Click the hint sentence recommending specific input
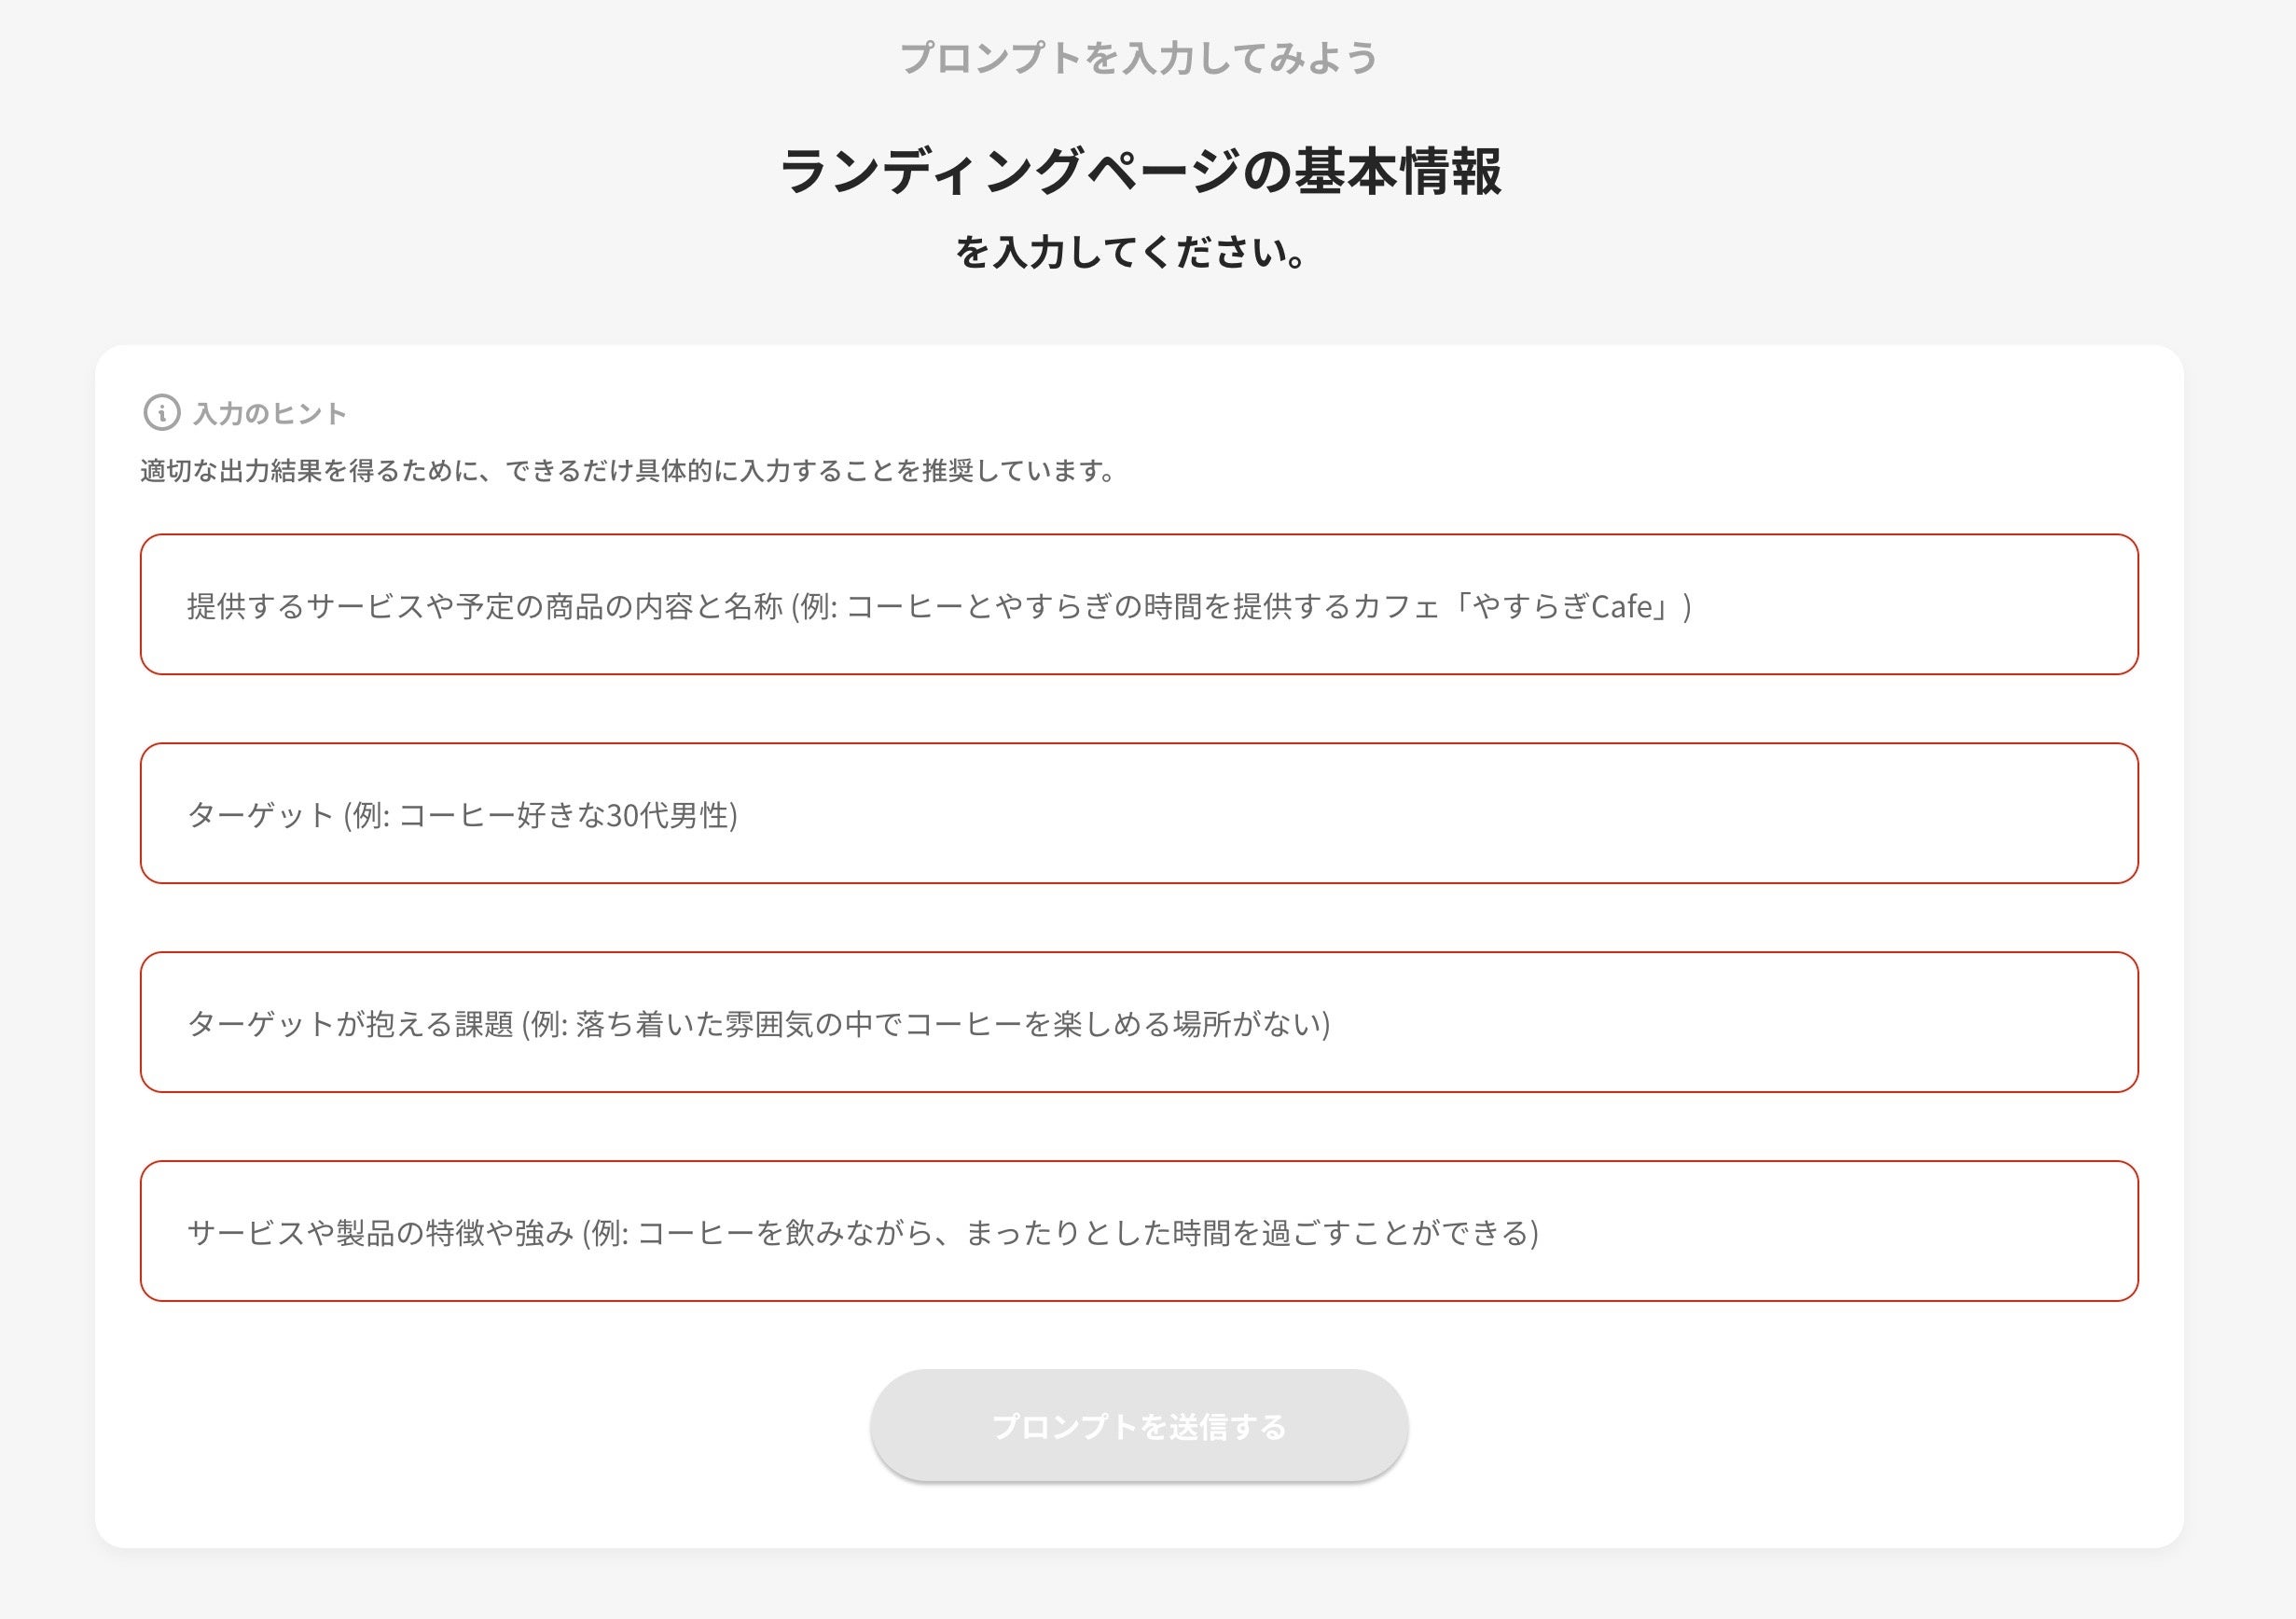Screen dimensions: 2296x1619 click(628, 470)
